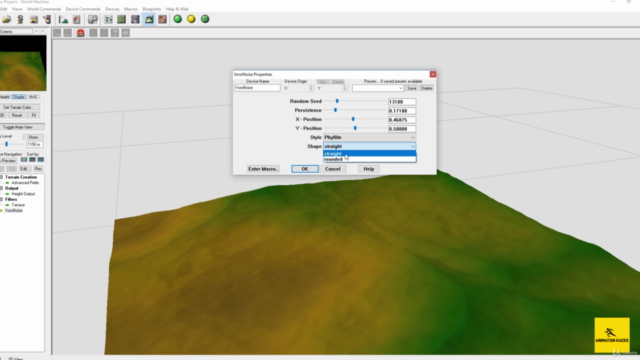The image size is (640, 360).
Task: Open the Presets dropdown
Action: (378, 88)
